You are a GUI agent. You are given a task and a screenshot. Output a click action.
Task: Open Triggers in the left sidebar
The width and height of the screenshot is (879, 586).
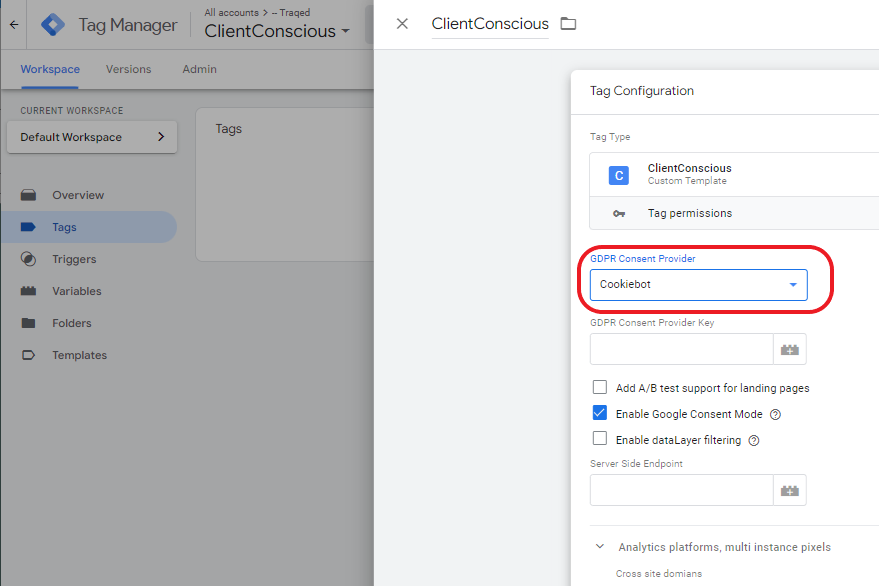pos(74,259)
